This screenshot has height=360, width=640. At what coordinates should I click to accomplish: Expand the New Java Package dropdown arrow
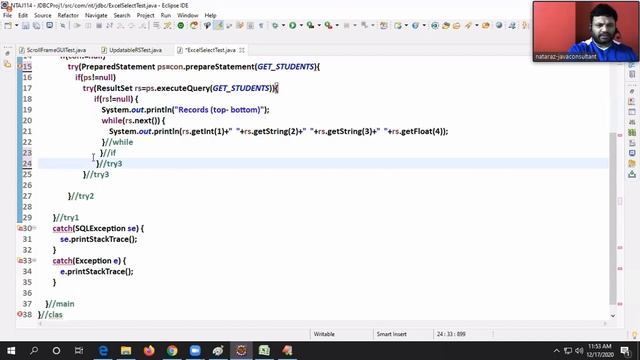click(x=406, y=25)
